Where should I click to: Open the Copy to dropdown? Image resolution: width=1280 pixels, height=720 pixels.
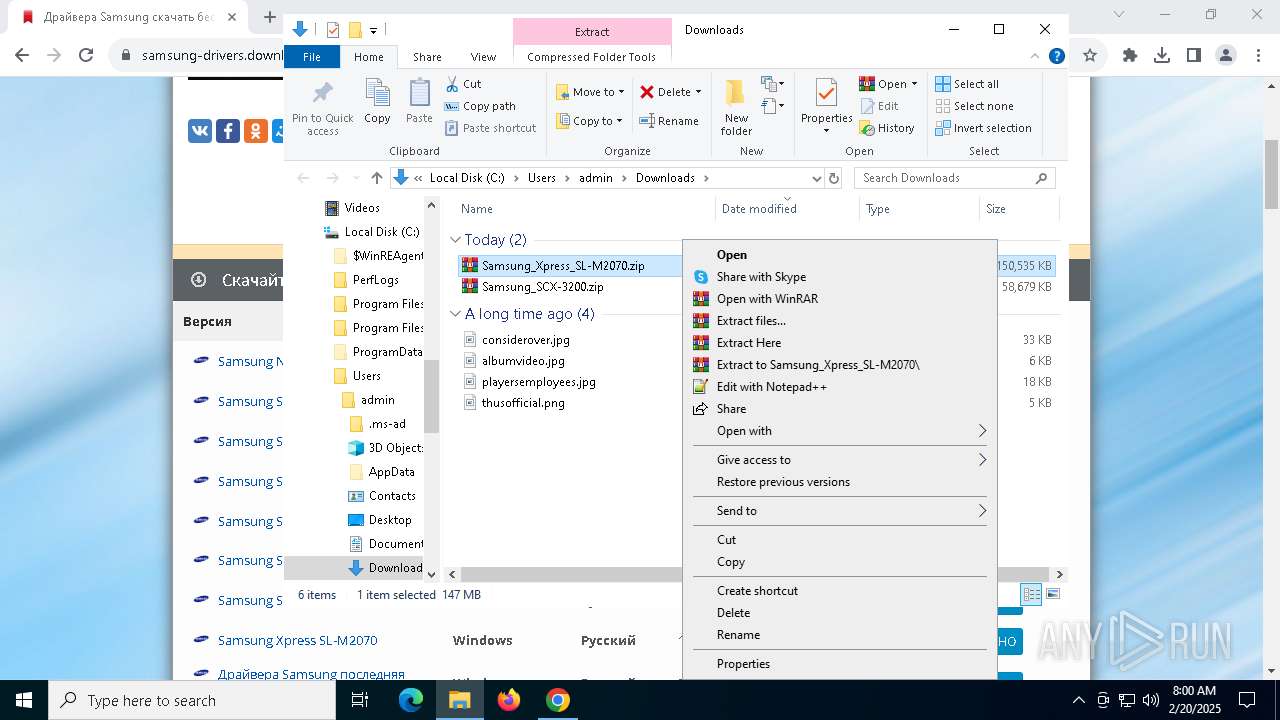pyautogui.click(x=589, y=121)
